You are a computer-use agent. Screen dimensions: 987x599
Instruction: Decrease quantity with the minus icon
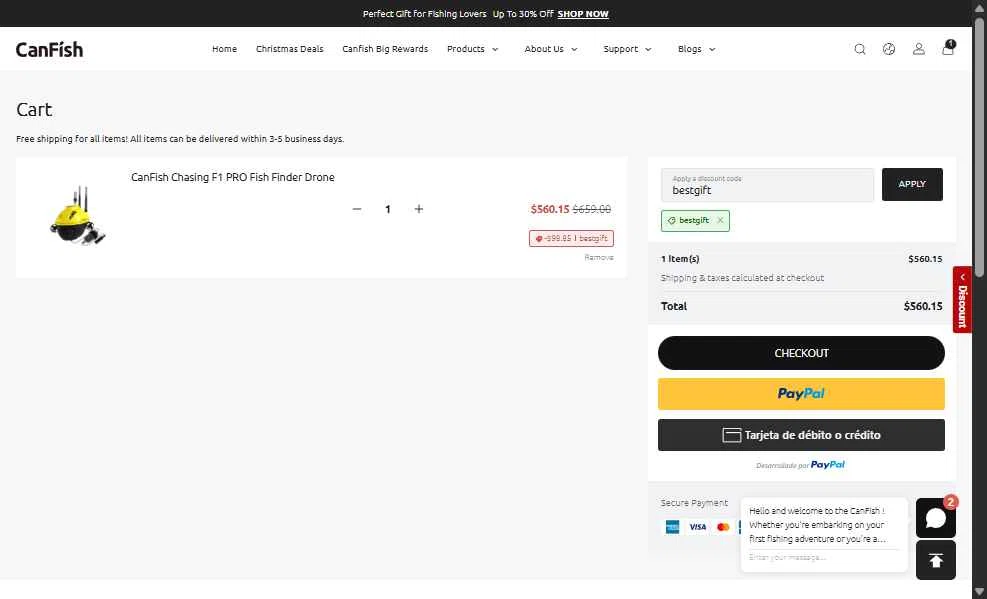click(x=357, y=209)
